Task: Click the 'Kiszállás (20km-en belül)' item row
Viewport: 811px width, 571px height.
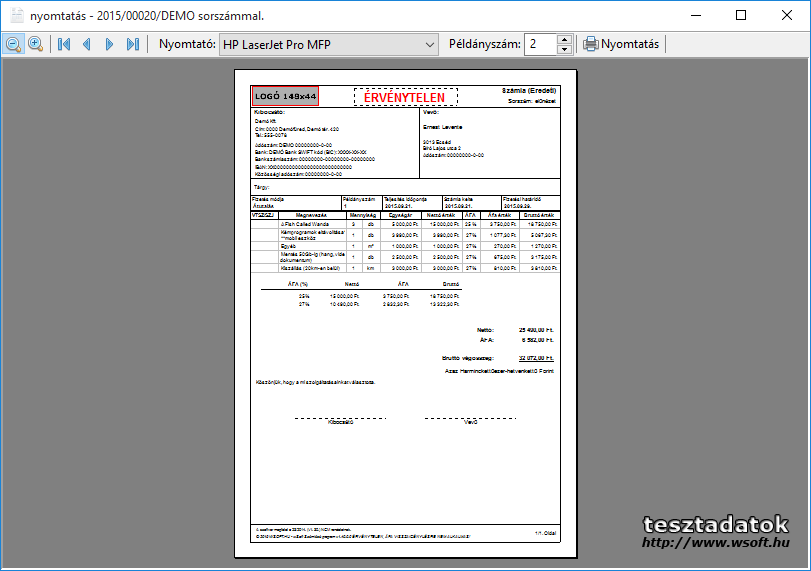Action: (x=405, y=268)
